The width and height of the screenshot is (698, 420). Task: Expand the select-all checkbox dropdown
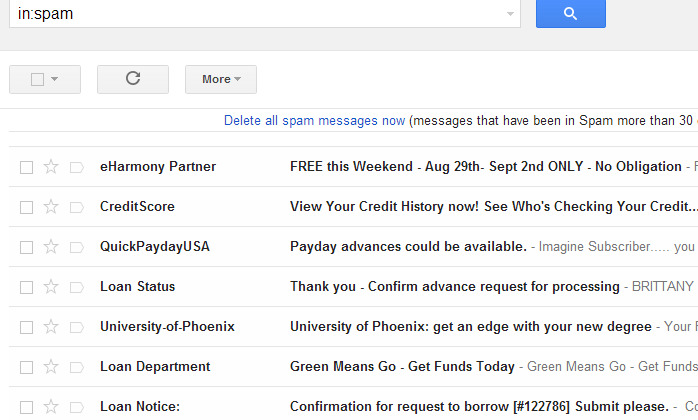pyautogui.click(x=54, y=79)
